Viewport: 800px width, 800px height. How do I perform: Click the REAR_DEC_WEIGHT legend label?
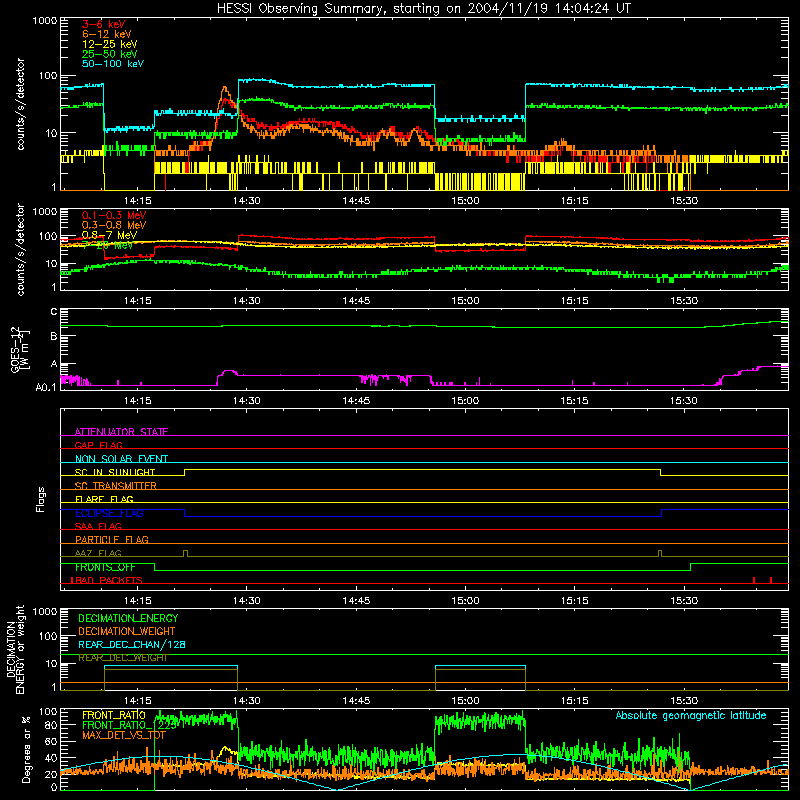122,658
